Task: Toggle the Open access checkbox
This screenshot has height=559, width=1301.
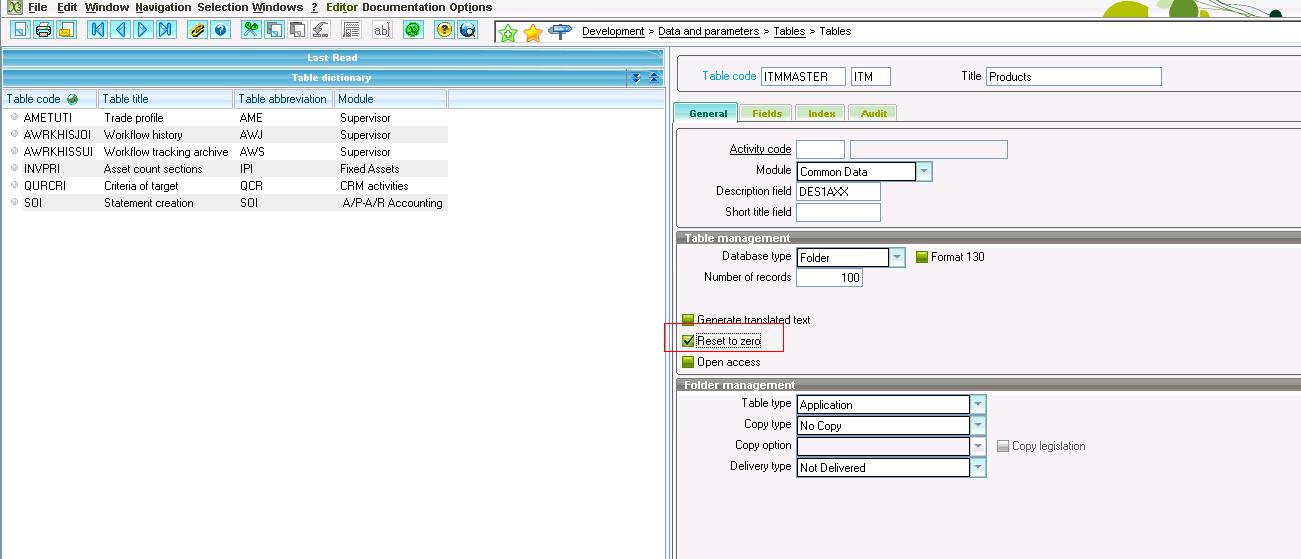Action: point(688,362)
